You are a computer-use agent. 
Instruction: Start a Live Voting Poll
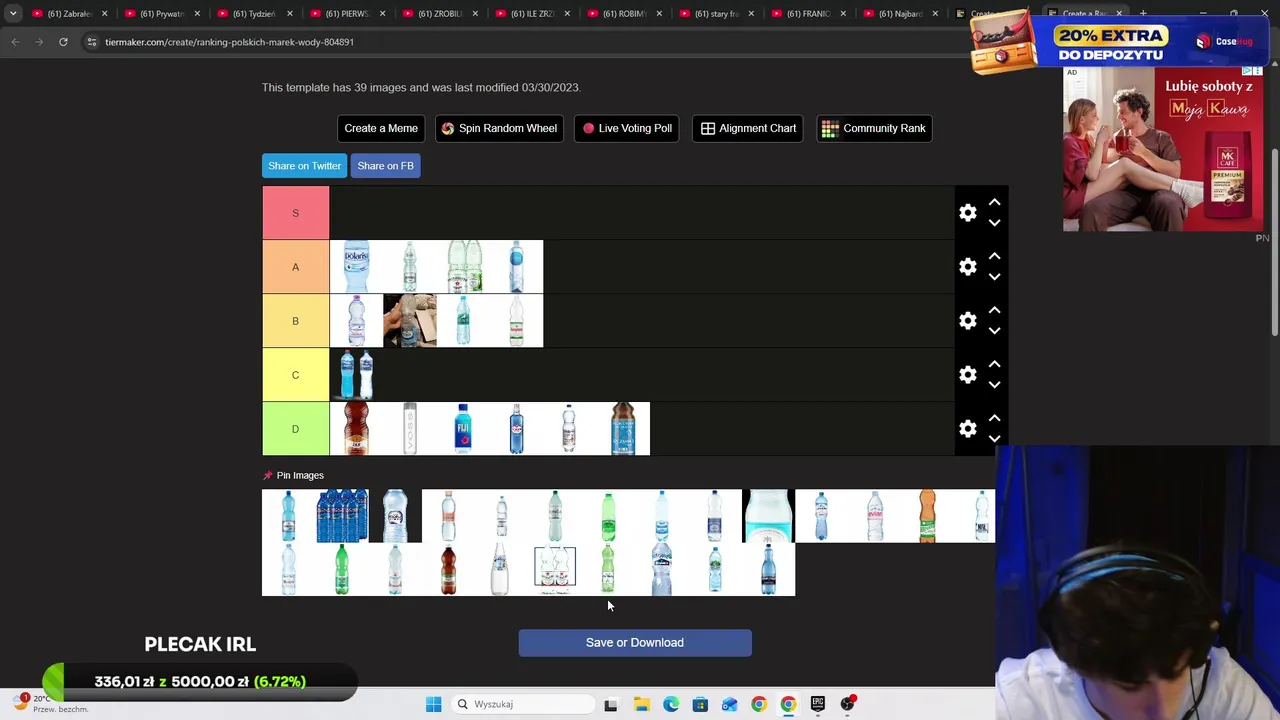click(x=627, y=128)
